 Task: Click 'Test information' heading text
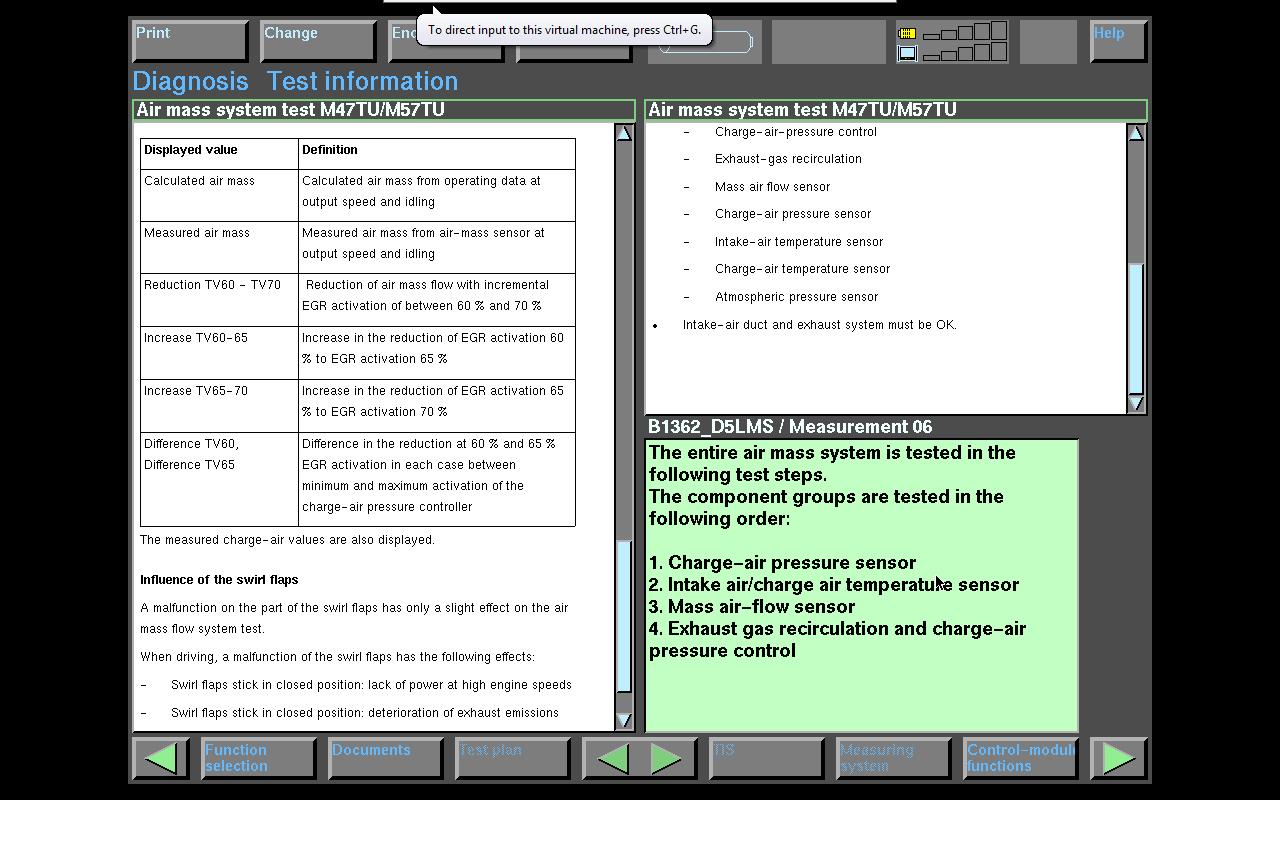coord(362,82)
